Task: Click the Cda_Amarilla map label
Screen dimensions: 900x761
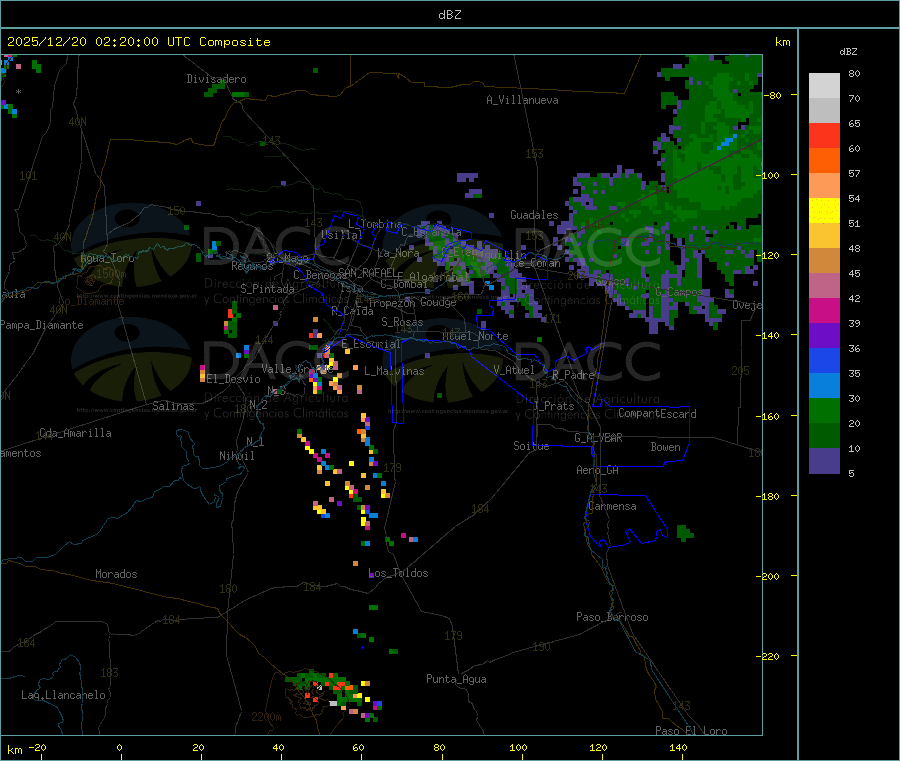Action: pyautogui.click(x=75, y=433)
